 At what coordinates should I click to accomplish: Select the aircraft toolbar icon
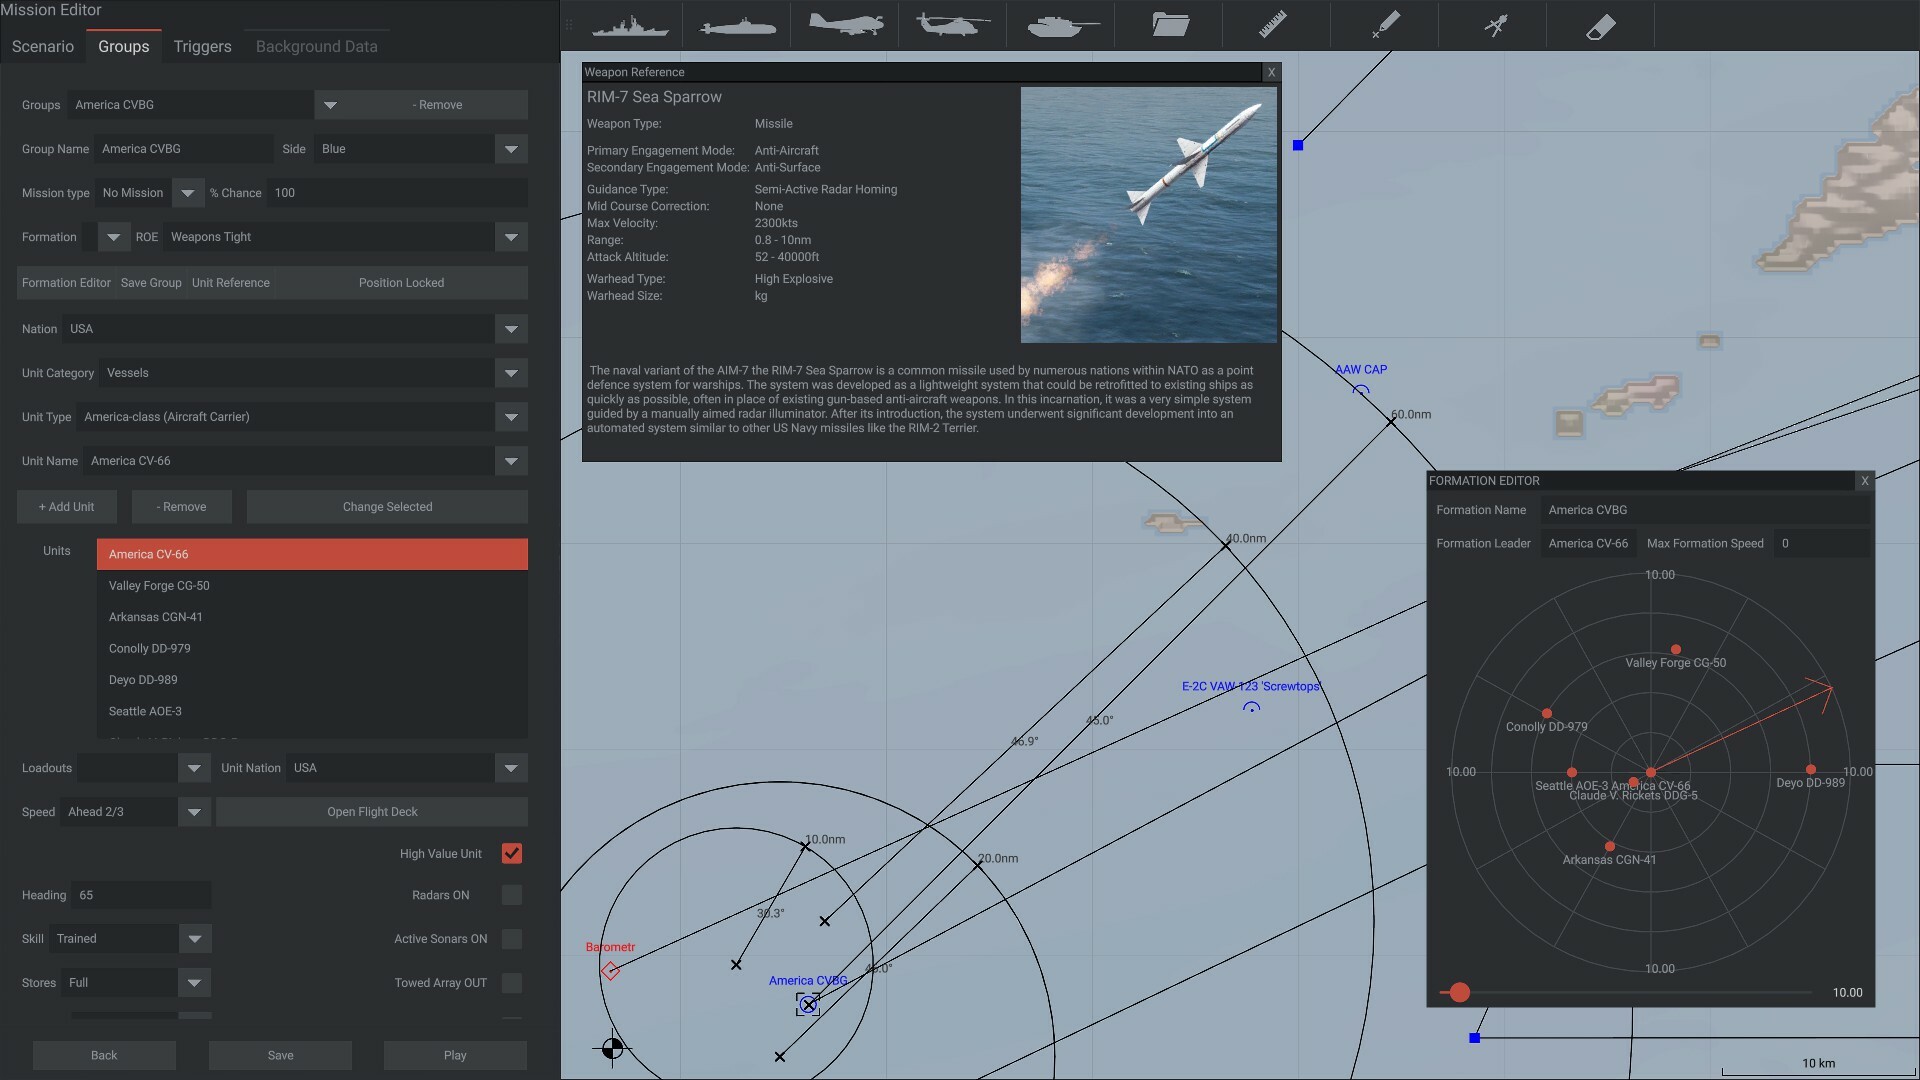pyautogui.click(x=844, y=25)
